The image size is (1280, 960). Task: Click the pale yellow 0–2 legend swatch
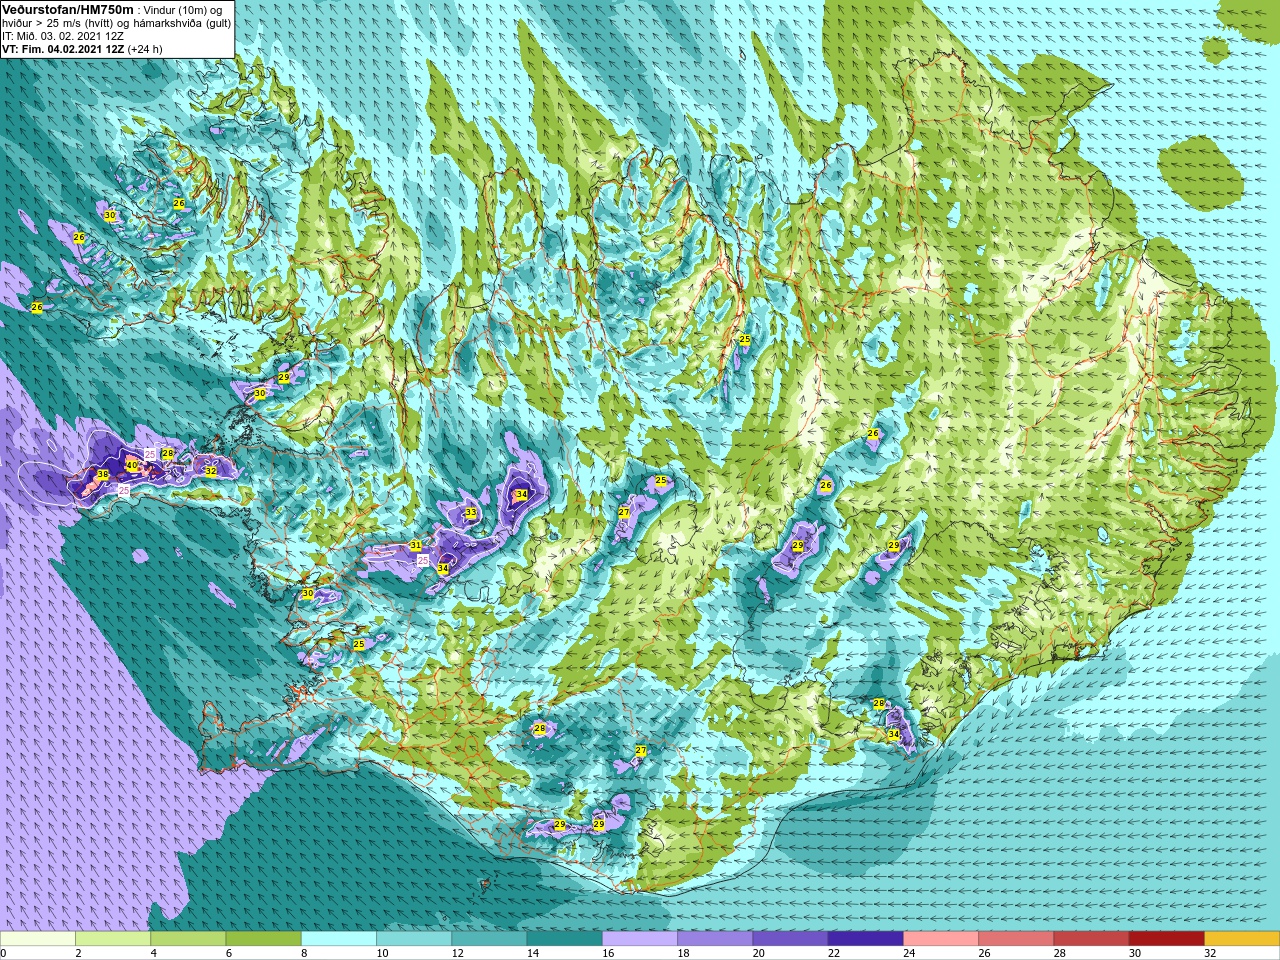38,939
